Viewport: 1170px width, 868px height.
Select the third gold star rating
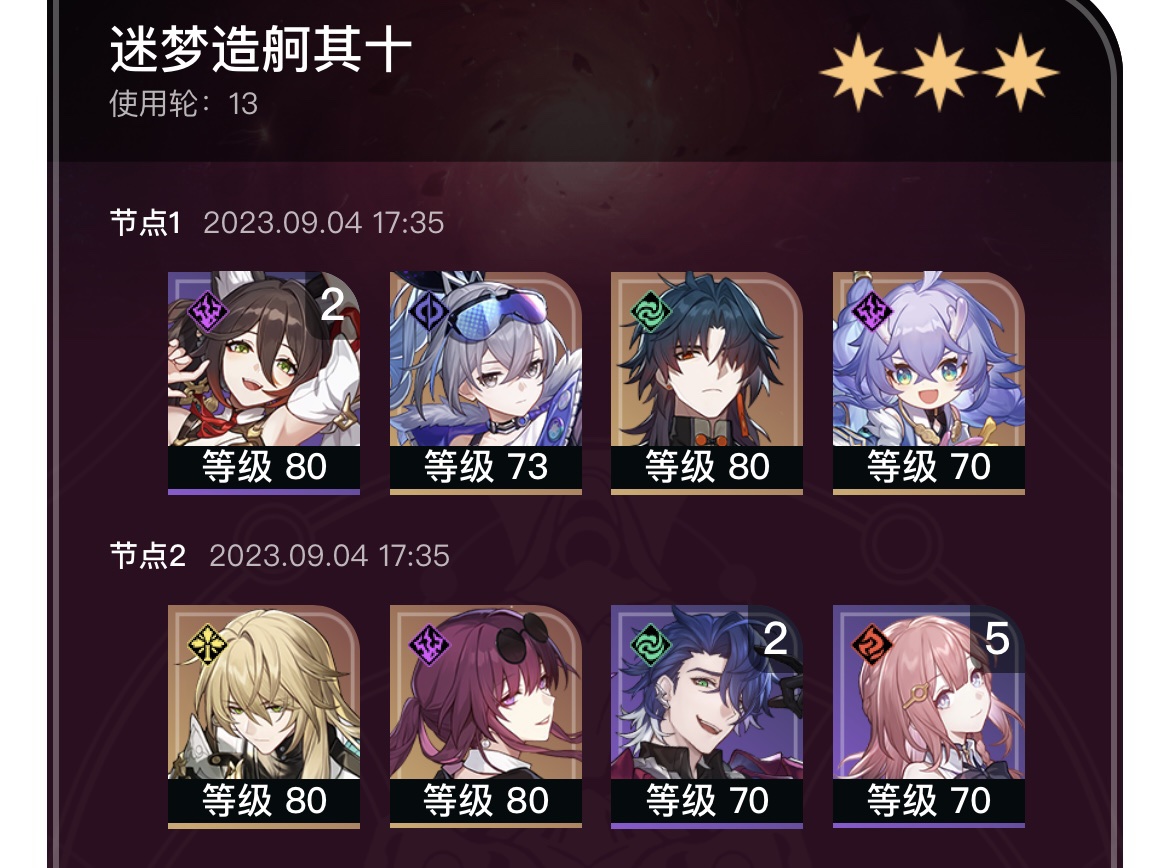tap(1019, 72)
